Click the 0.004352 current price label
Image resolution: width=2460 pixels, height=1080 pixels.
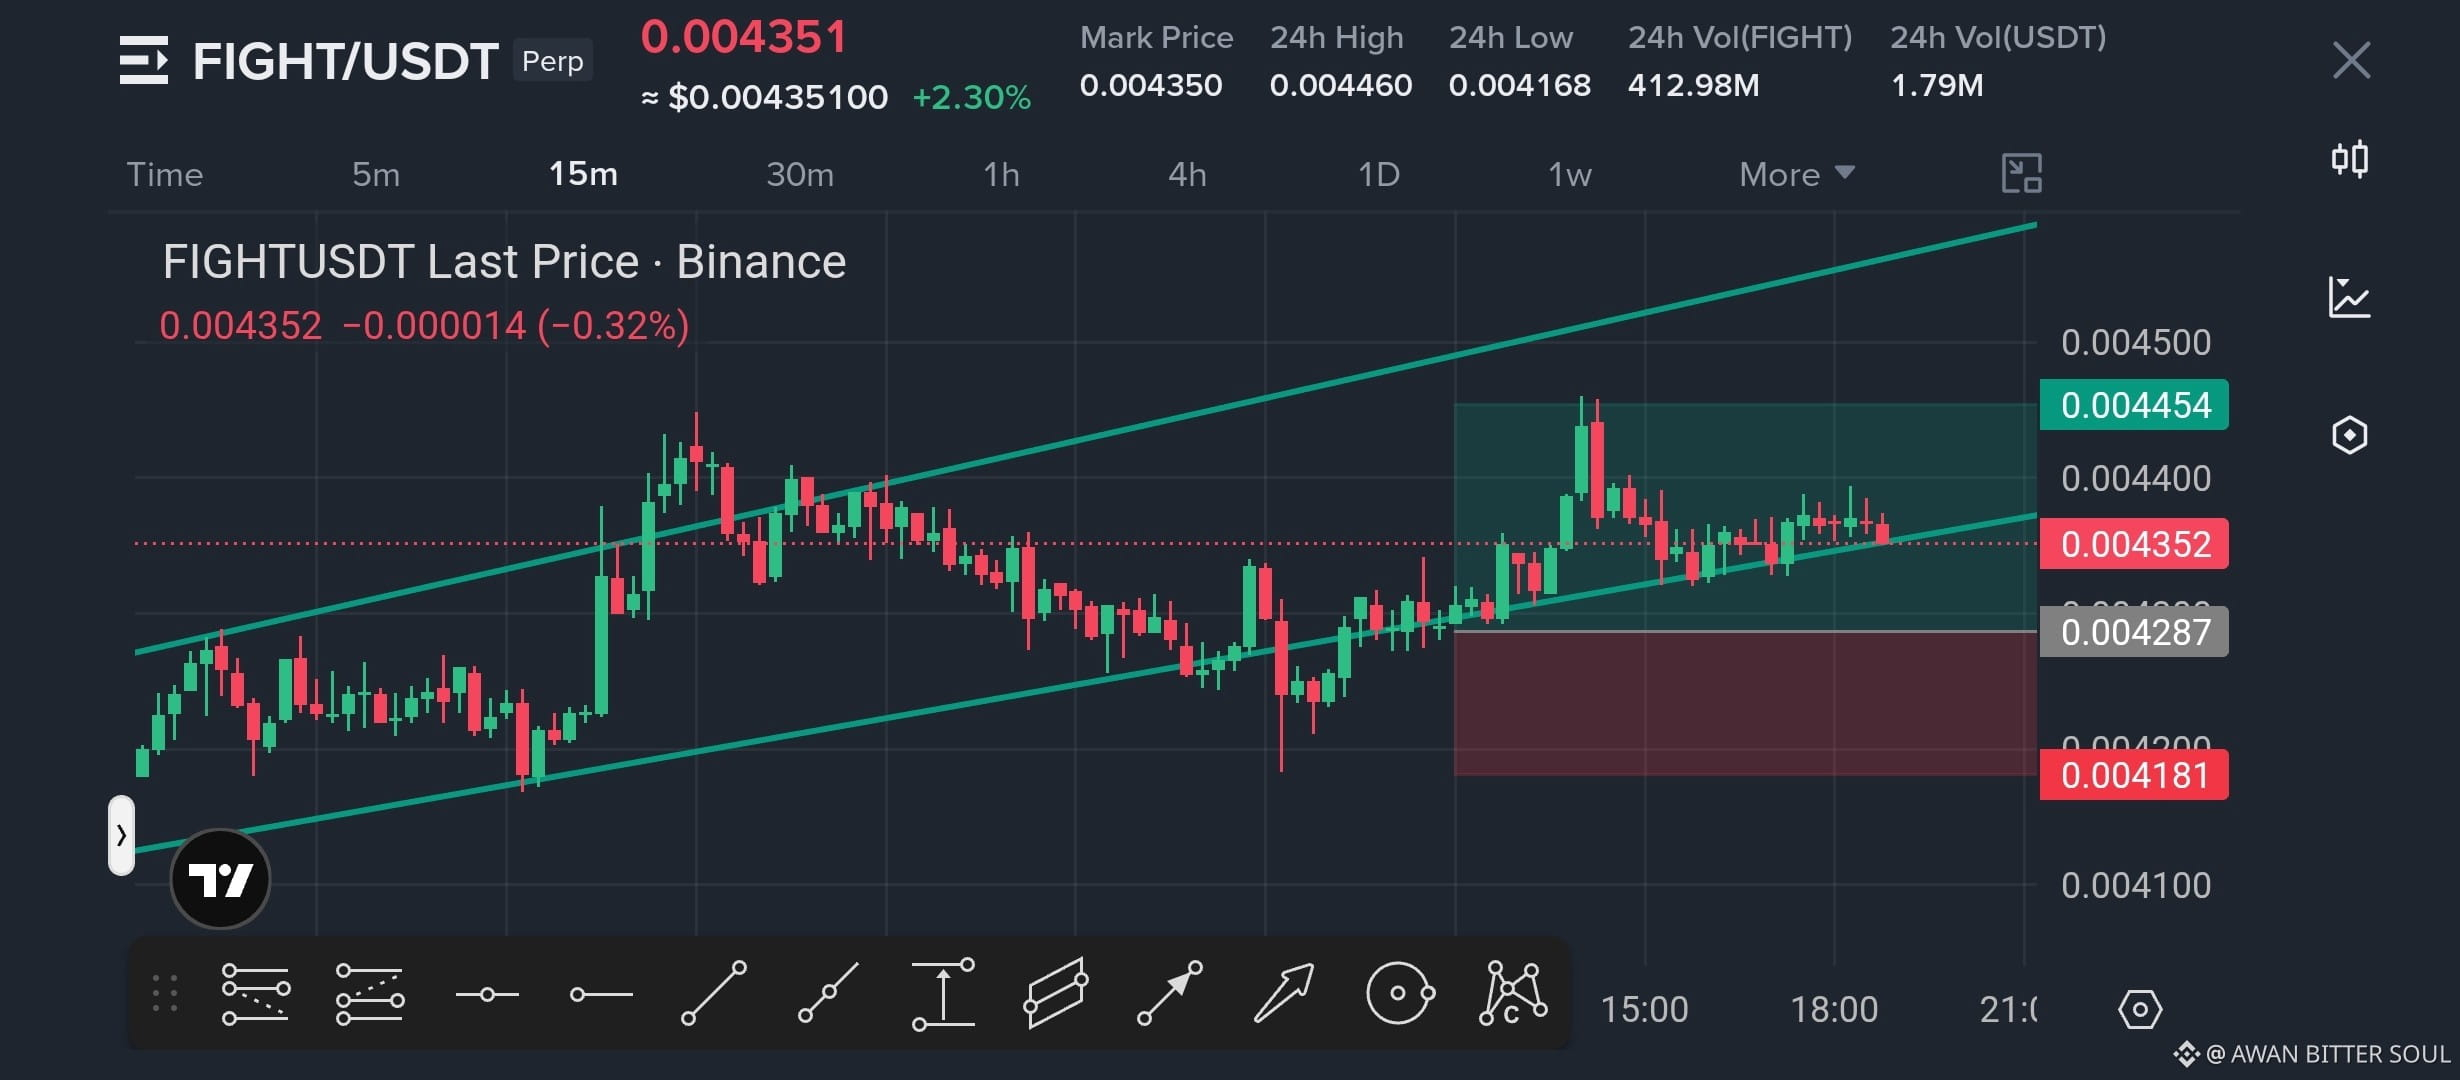point(2134,544)
